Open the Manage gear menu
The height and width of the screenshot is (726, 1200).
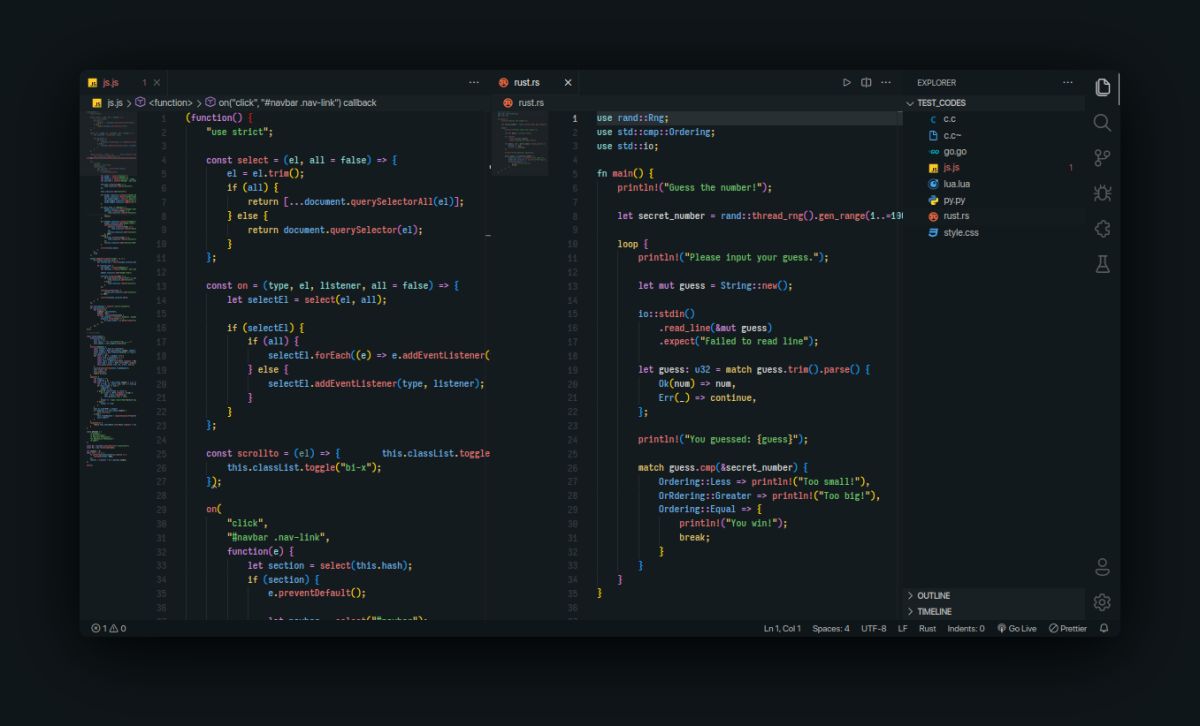(x=1102, y=602)
